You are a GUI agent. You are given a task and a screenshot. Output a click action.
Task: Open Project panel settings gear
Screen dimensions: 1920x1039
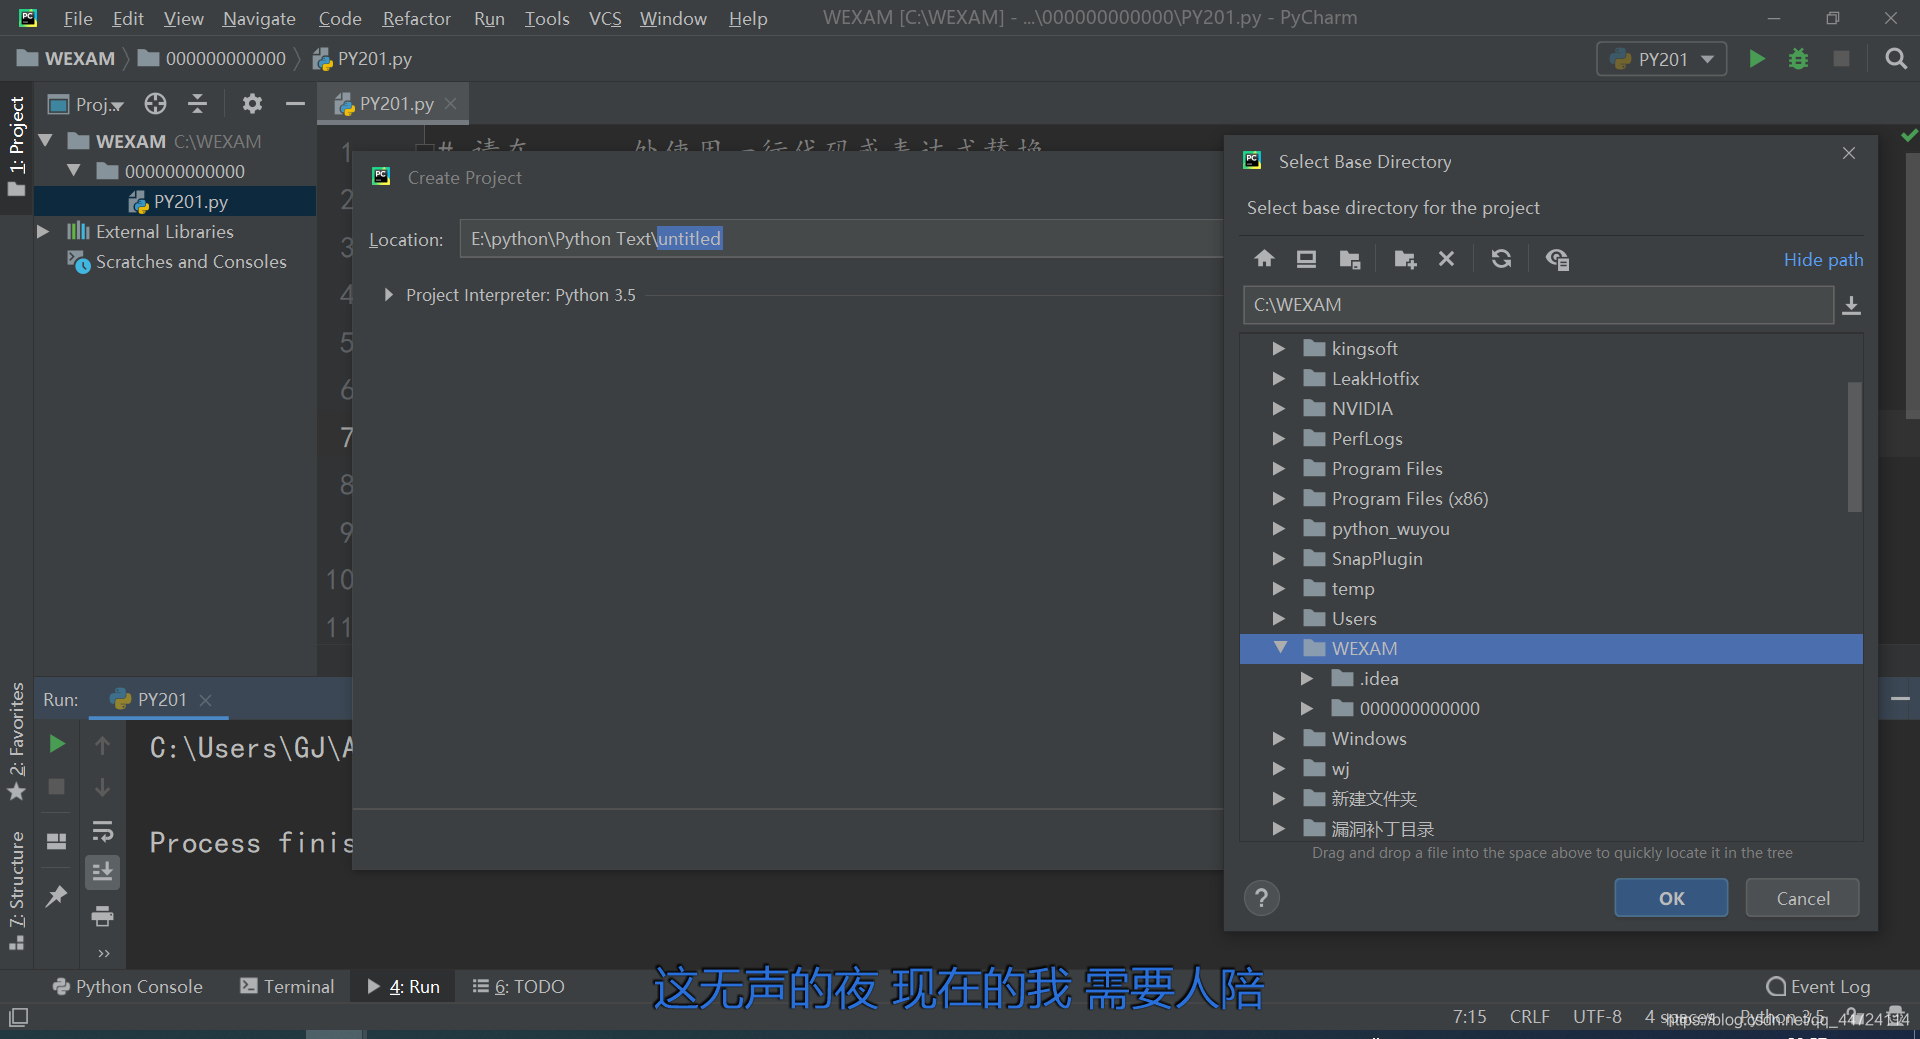click(x=252, y=104)
